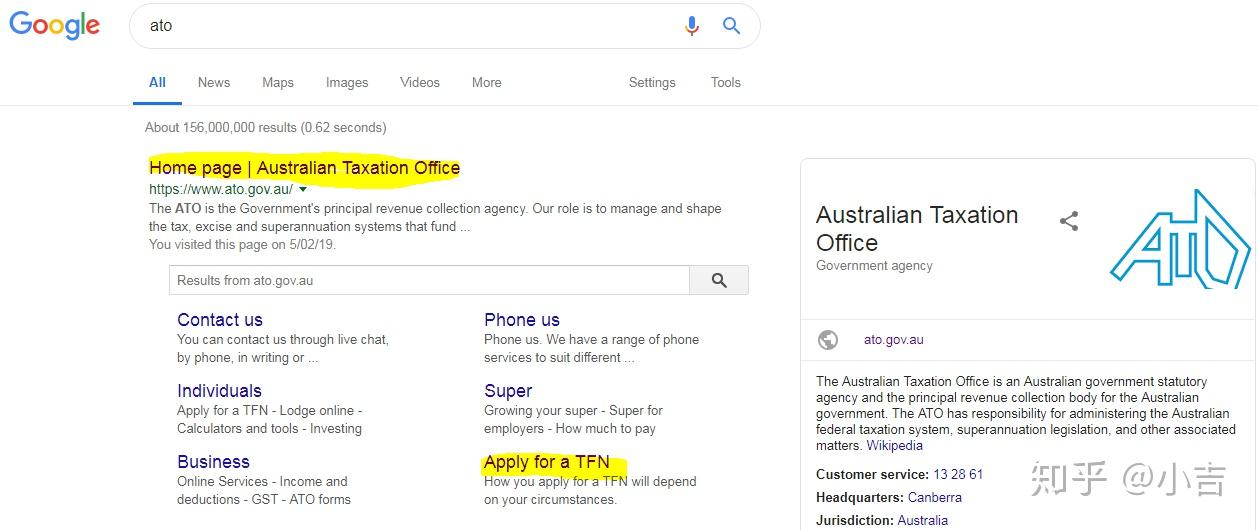Viewport: 1259px width, 530px height.
Task: Click the blue magnifier search icon
Action: [732, 26]
